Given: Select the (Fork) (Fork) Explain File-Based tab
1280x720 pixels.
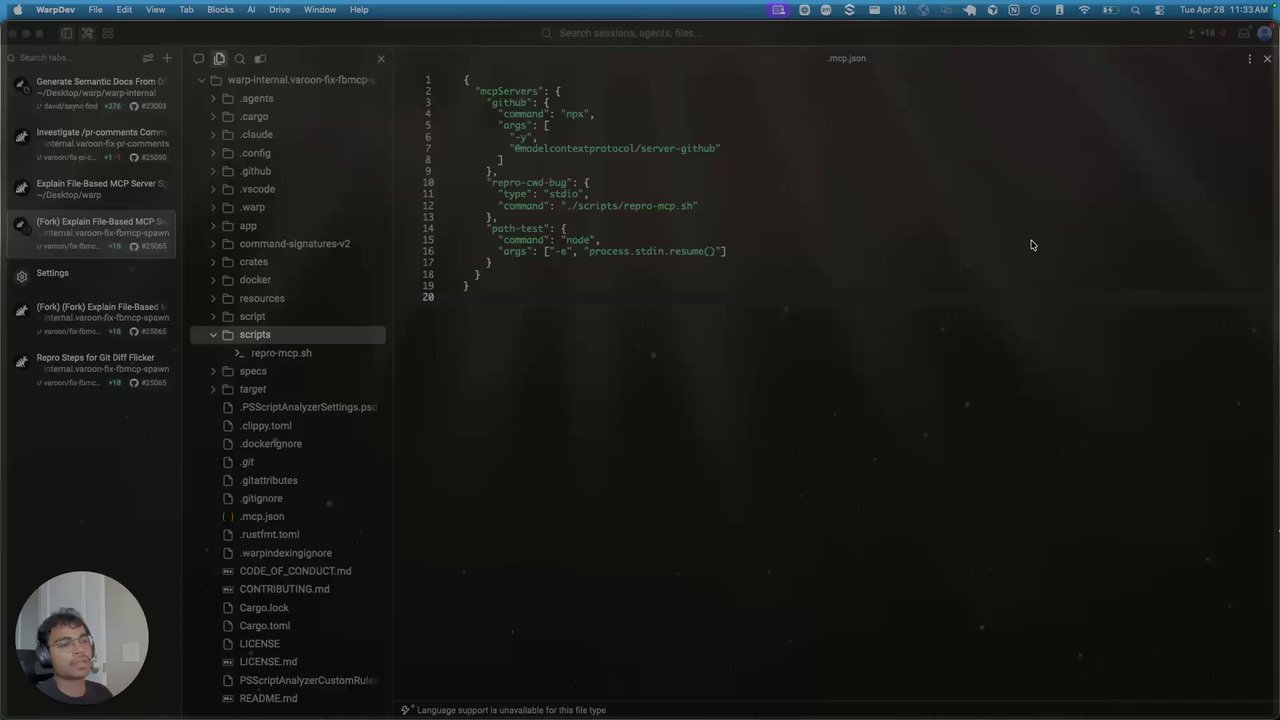Looking at the screenshot, I should click(91, 318).
